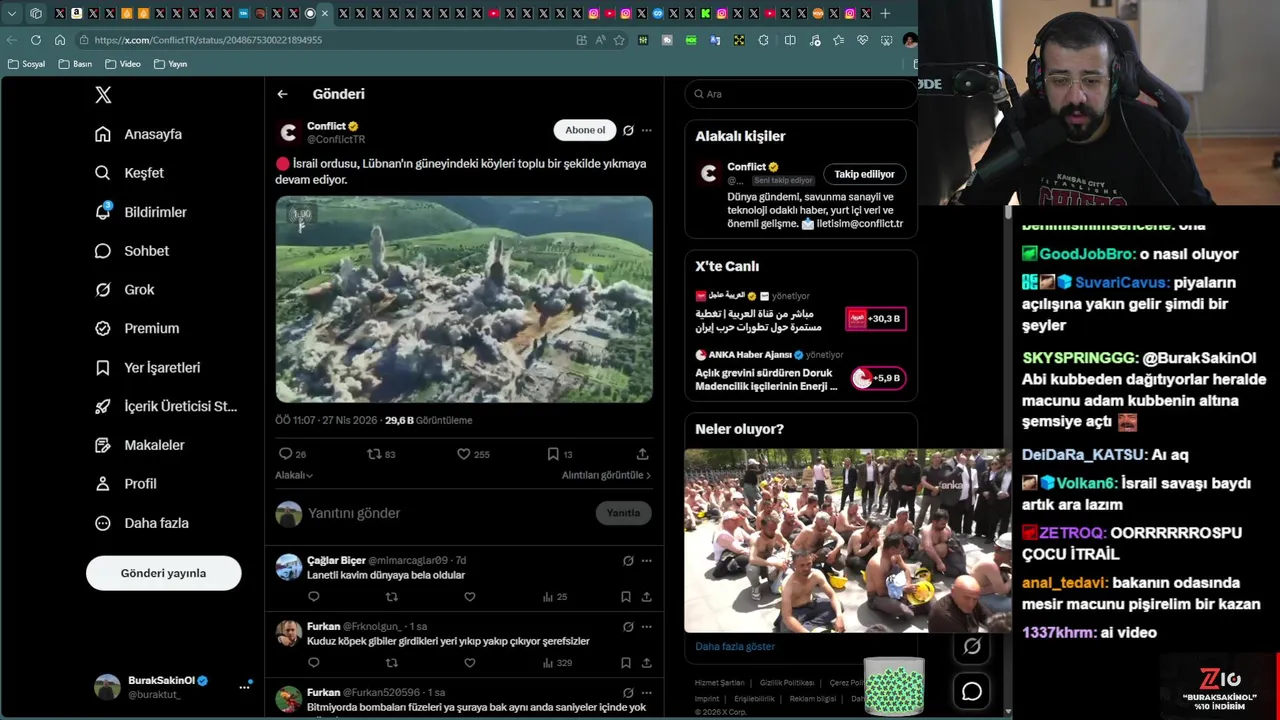The width and height of the screenshot is (1280, 720).
Task: Open the ANKA Haber Ajansı live stream
Action: pos(800,371)
